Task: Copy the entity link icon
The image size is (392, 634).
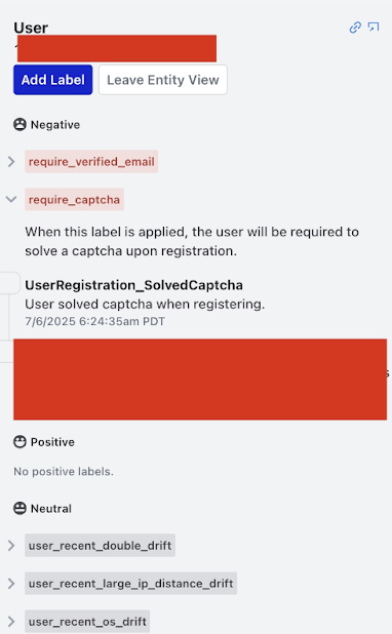Action: tap(355, 27)
